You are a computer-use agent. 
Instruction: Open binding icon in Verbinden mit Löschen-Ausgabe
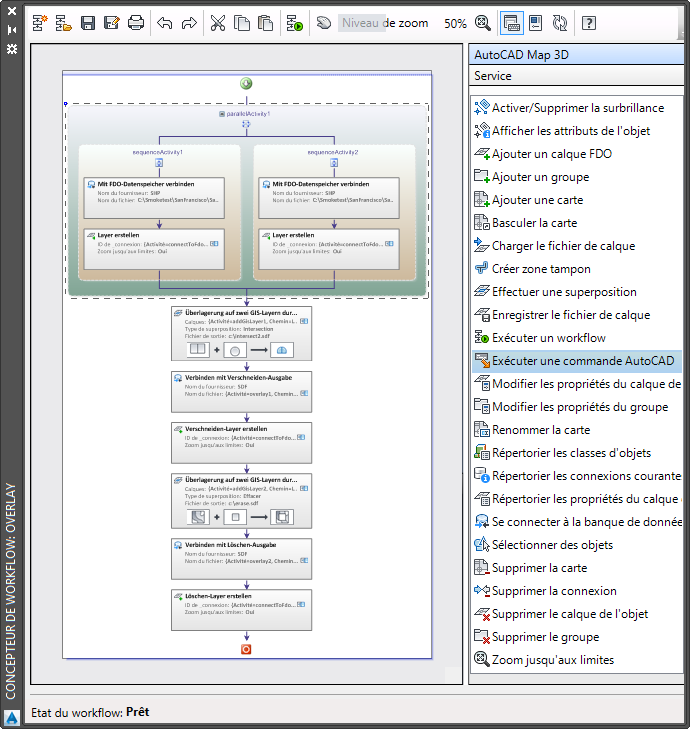point(304,561)
